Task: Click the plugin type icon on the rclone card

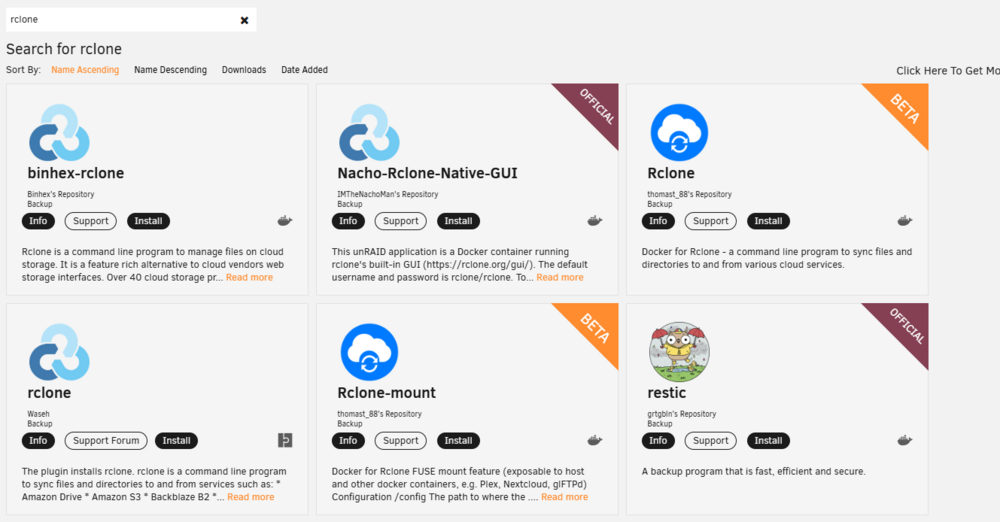Action: 285,440
